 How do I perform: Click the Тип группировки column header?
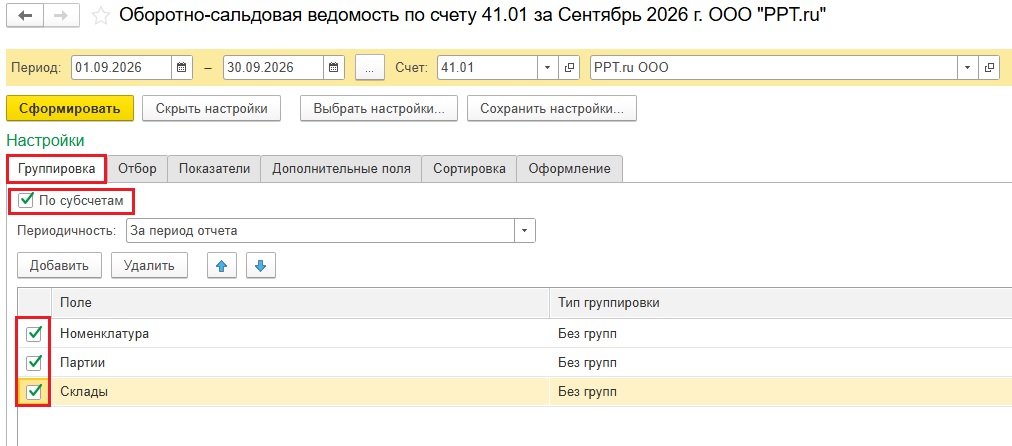coord(781,303)
